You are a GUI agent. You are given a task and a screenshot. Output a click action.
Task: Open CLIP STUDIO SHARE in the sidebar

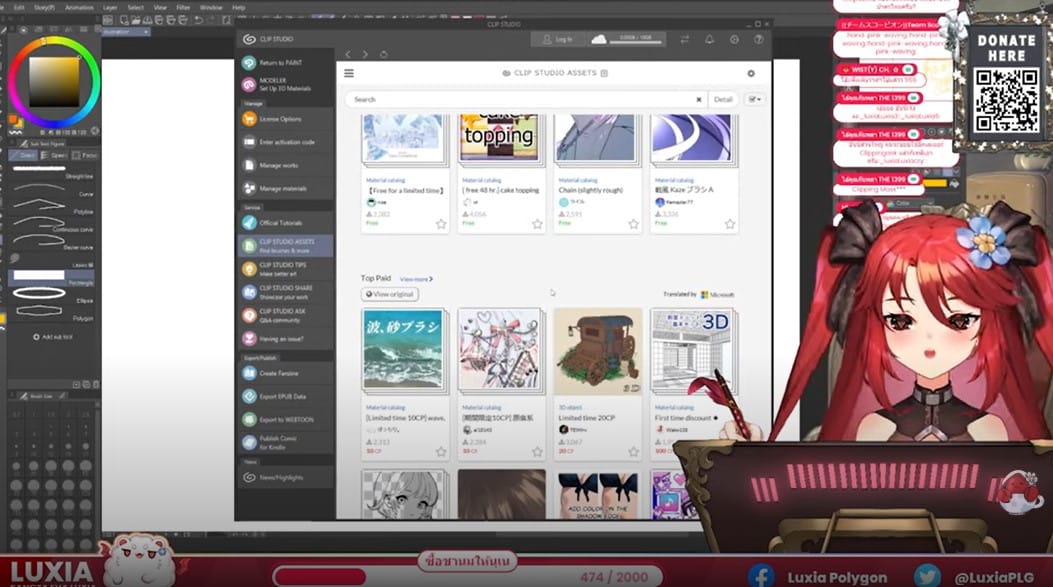pyautogui.click(x=285, y=292)
